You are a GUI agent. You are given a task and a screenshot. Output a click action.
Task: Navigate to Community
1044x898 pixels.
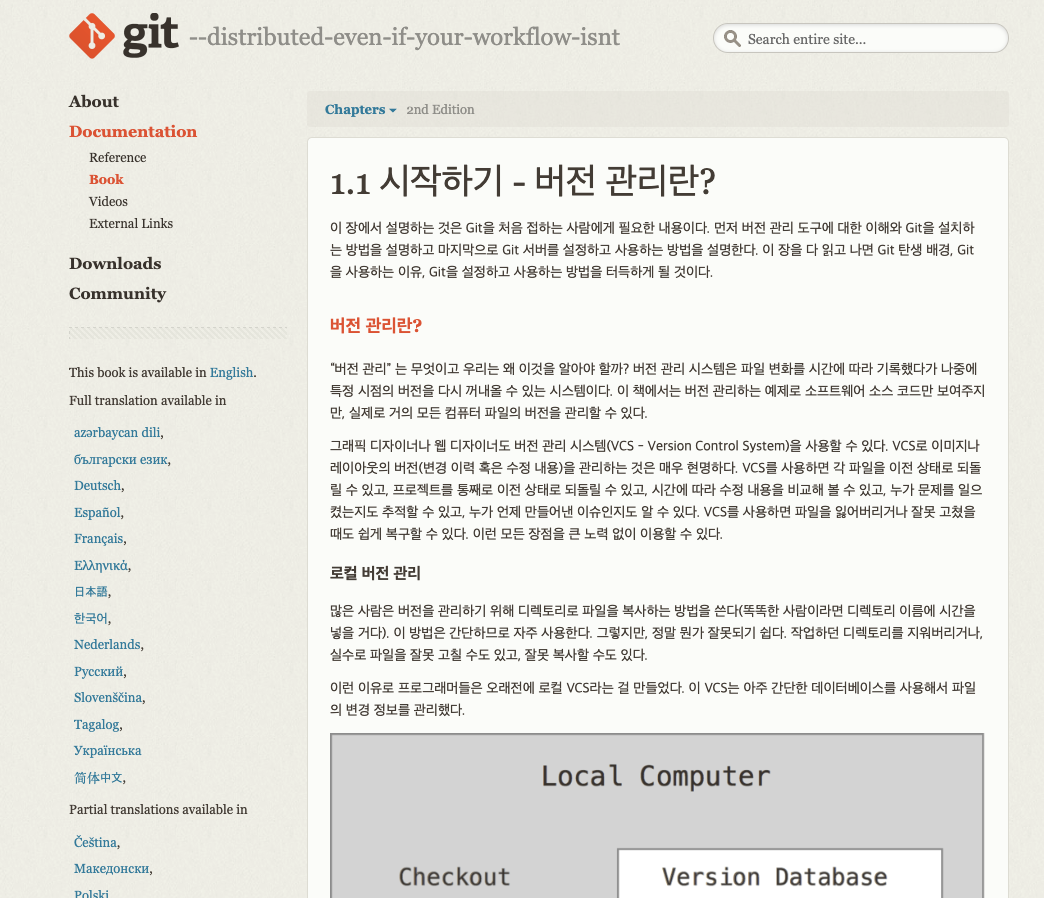[x=118, y=294]
